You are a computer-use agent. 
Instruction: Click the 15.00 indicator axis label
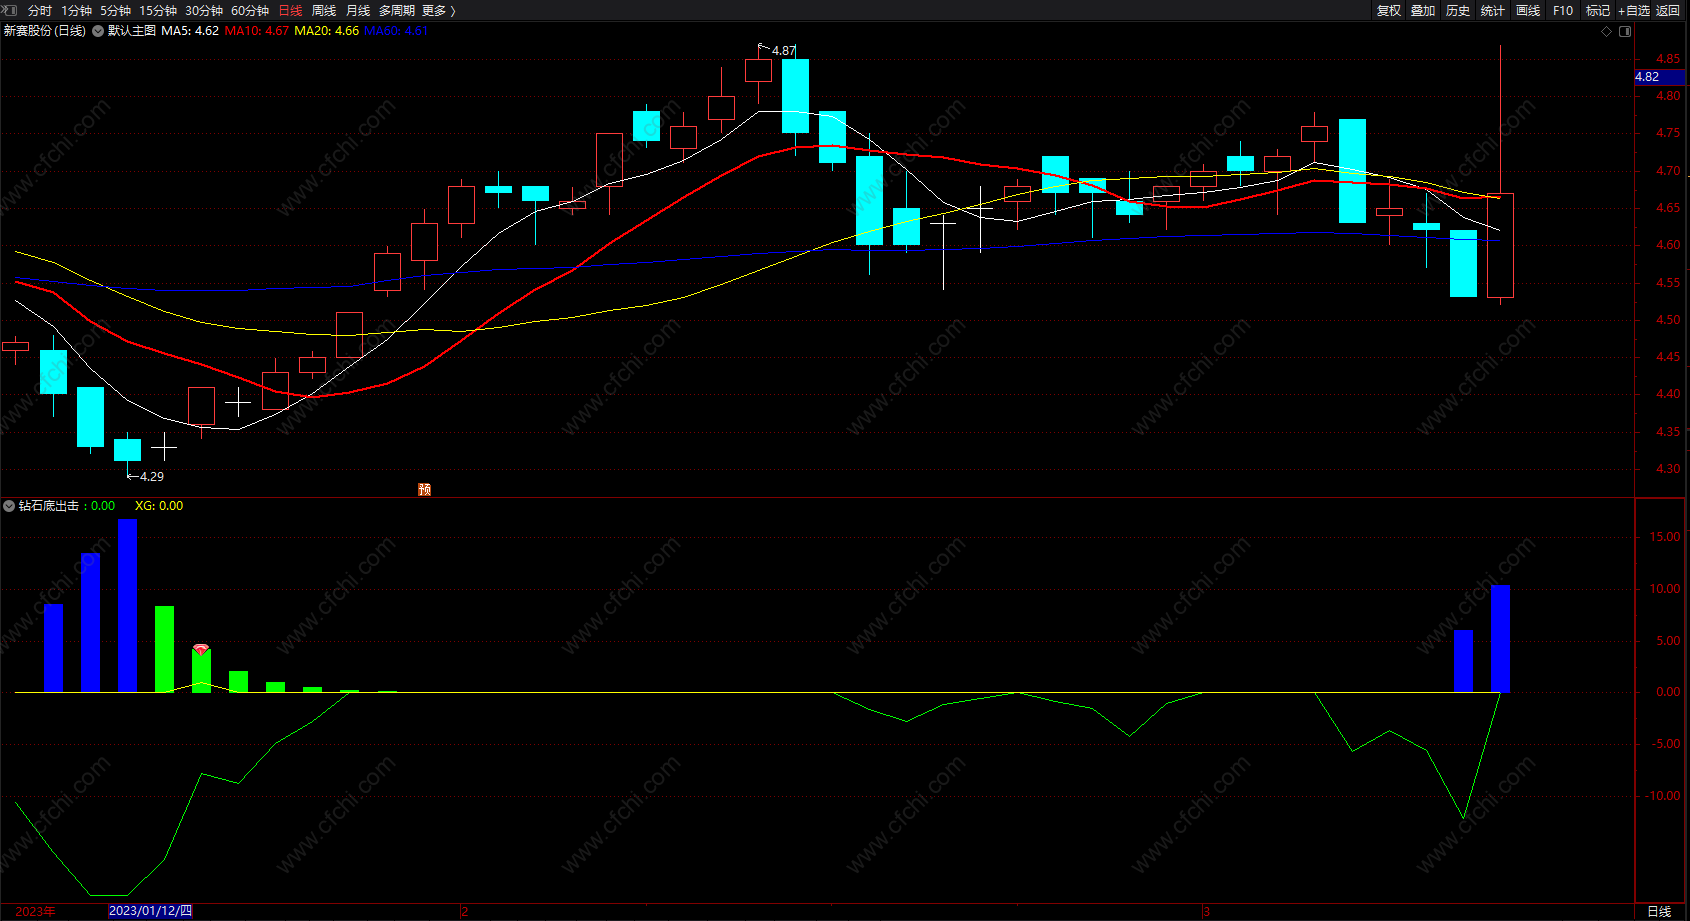pos(1665,537)
